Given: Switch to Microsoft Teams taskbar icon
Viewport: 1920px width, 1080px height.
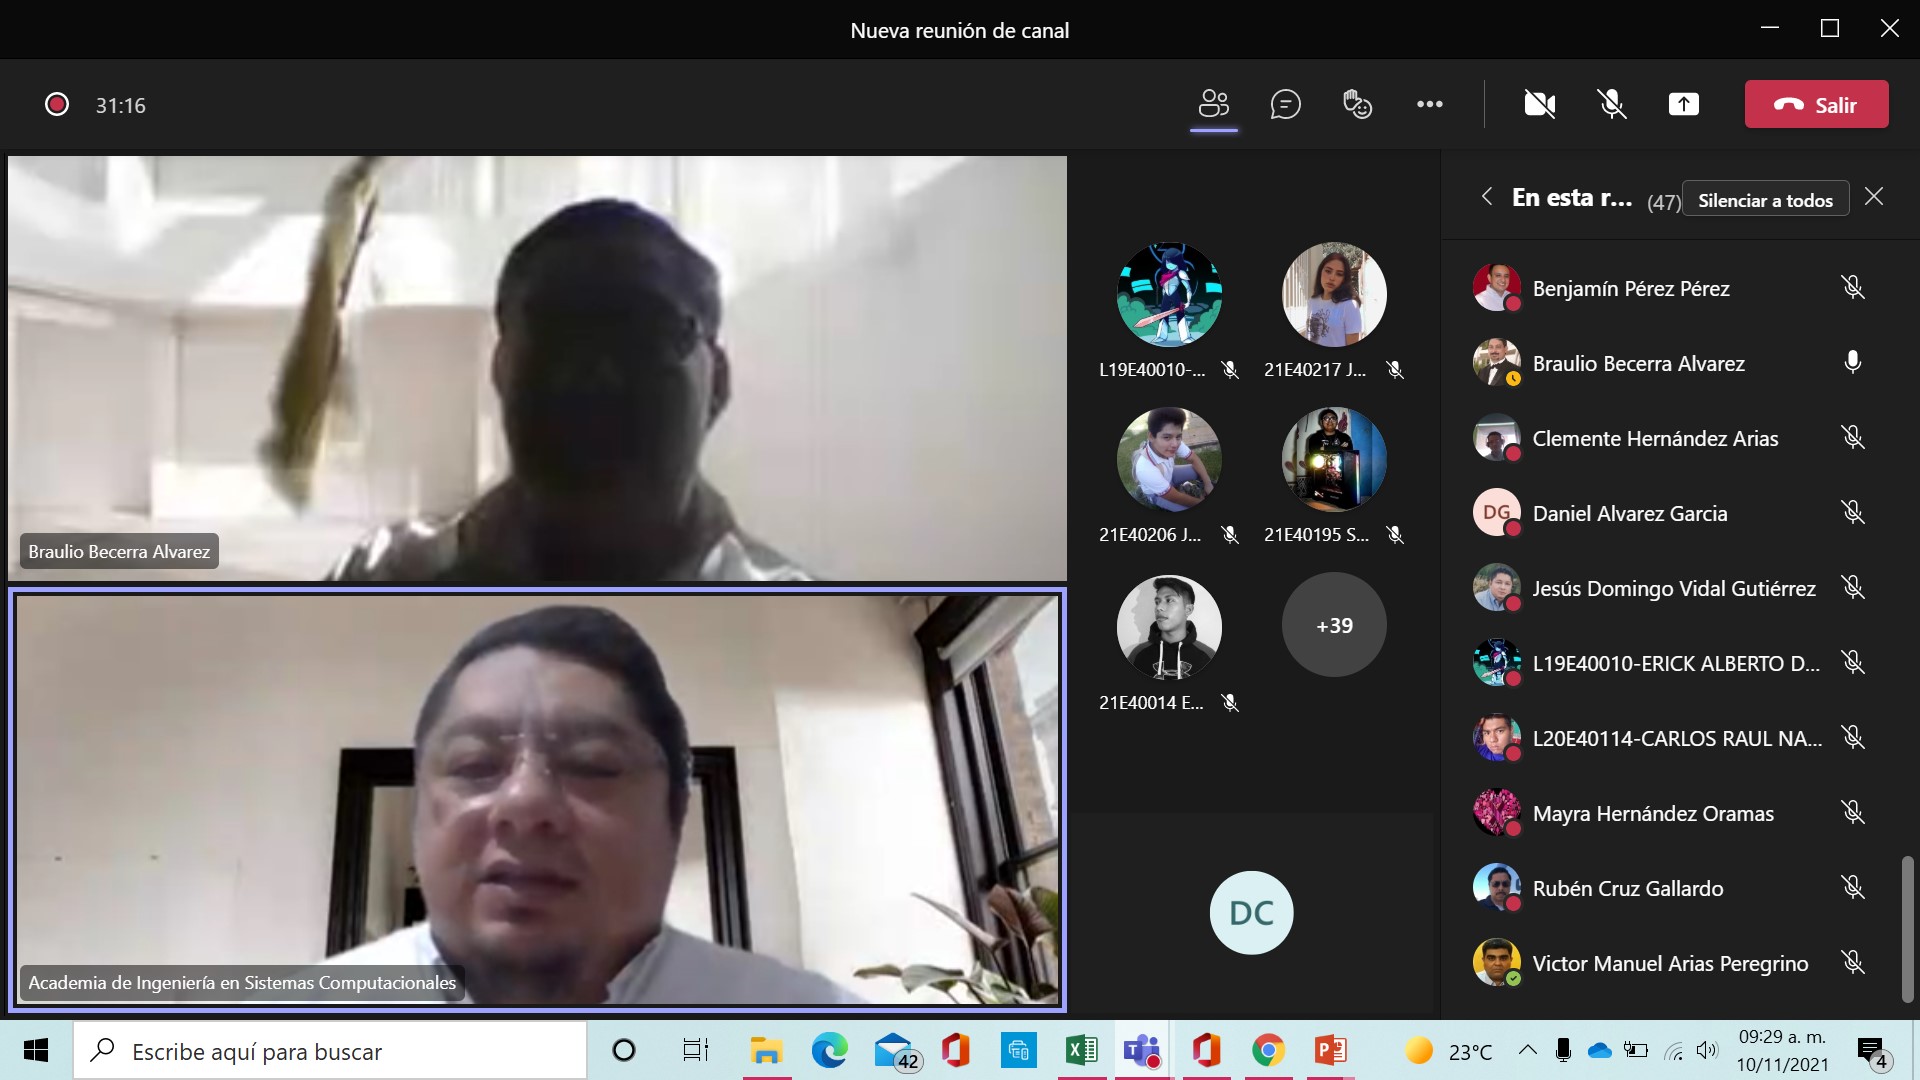Looking at the screenshot, I should tap(1142, 1051).
